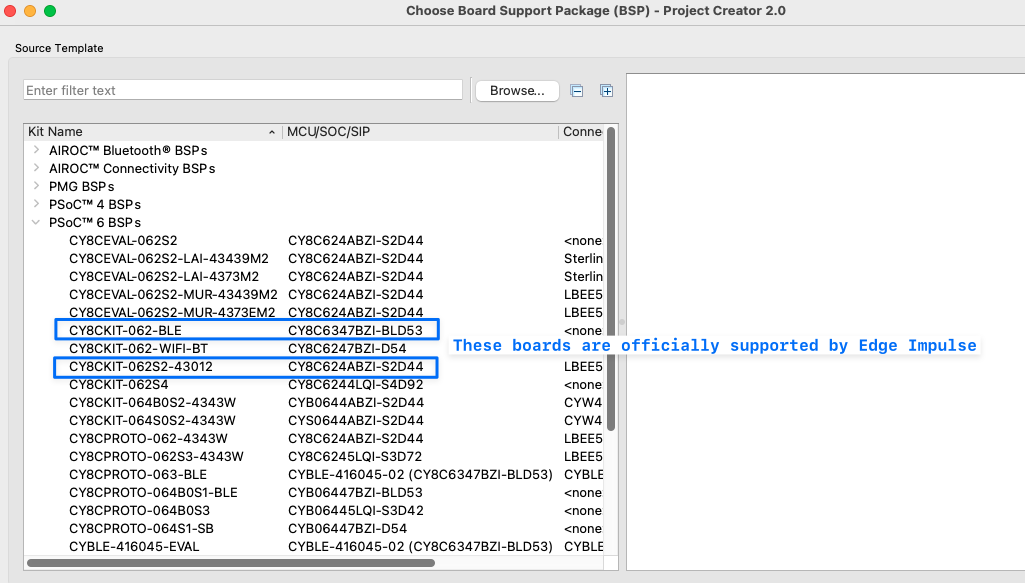Sort by the Kit Name column header
Viewport: 1025px width, 583px height.
pos(153,132)
